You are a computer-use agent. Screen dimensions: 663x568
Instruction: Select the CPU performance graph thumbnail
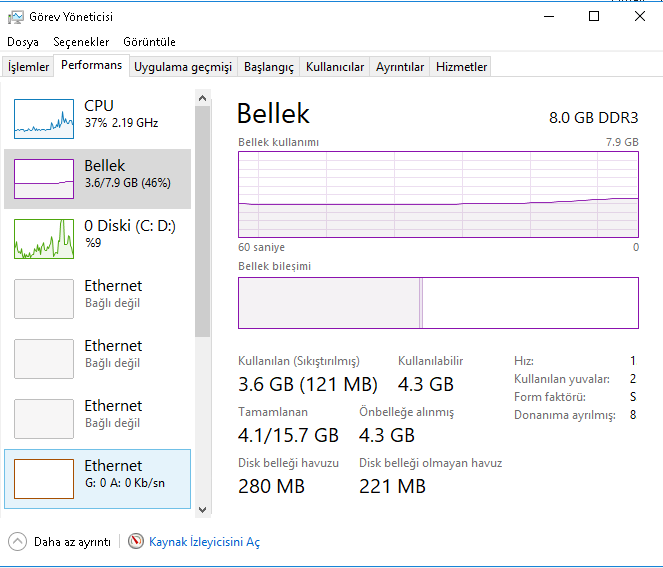point(44,118)
